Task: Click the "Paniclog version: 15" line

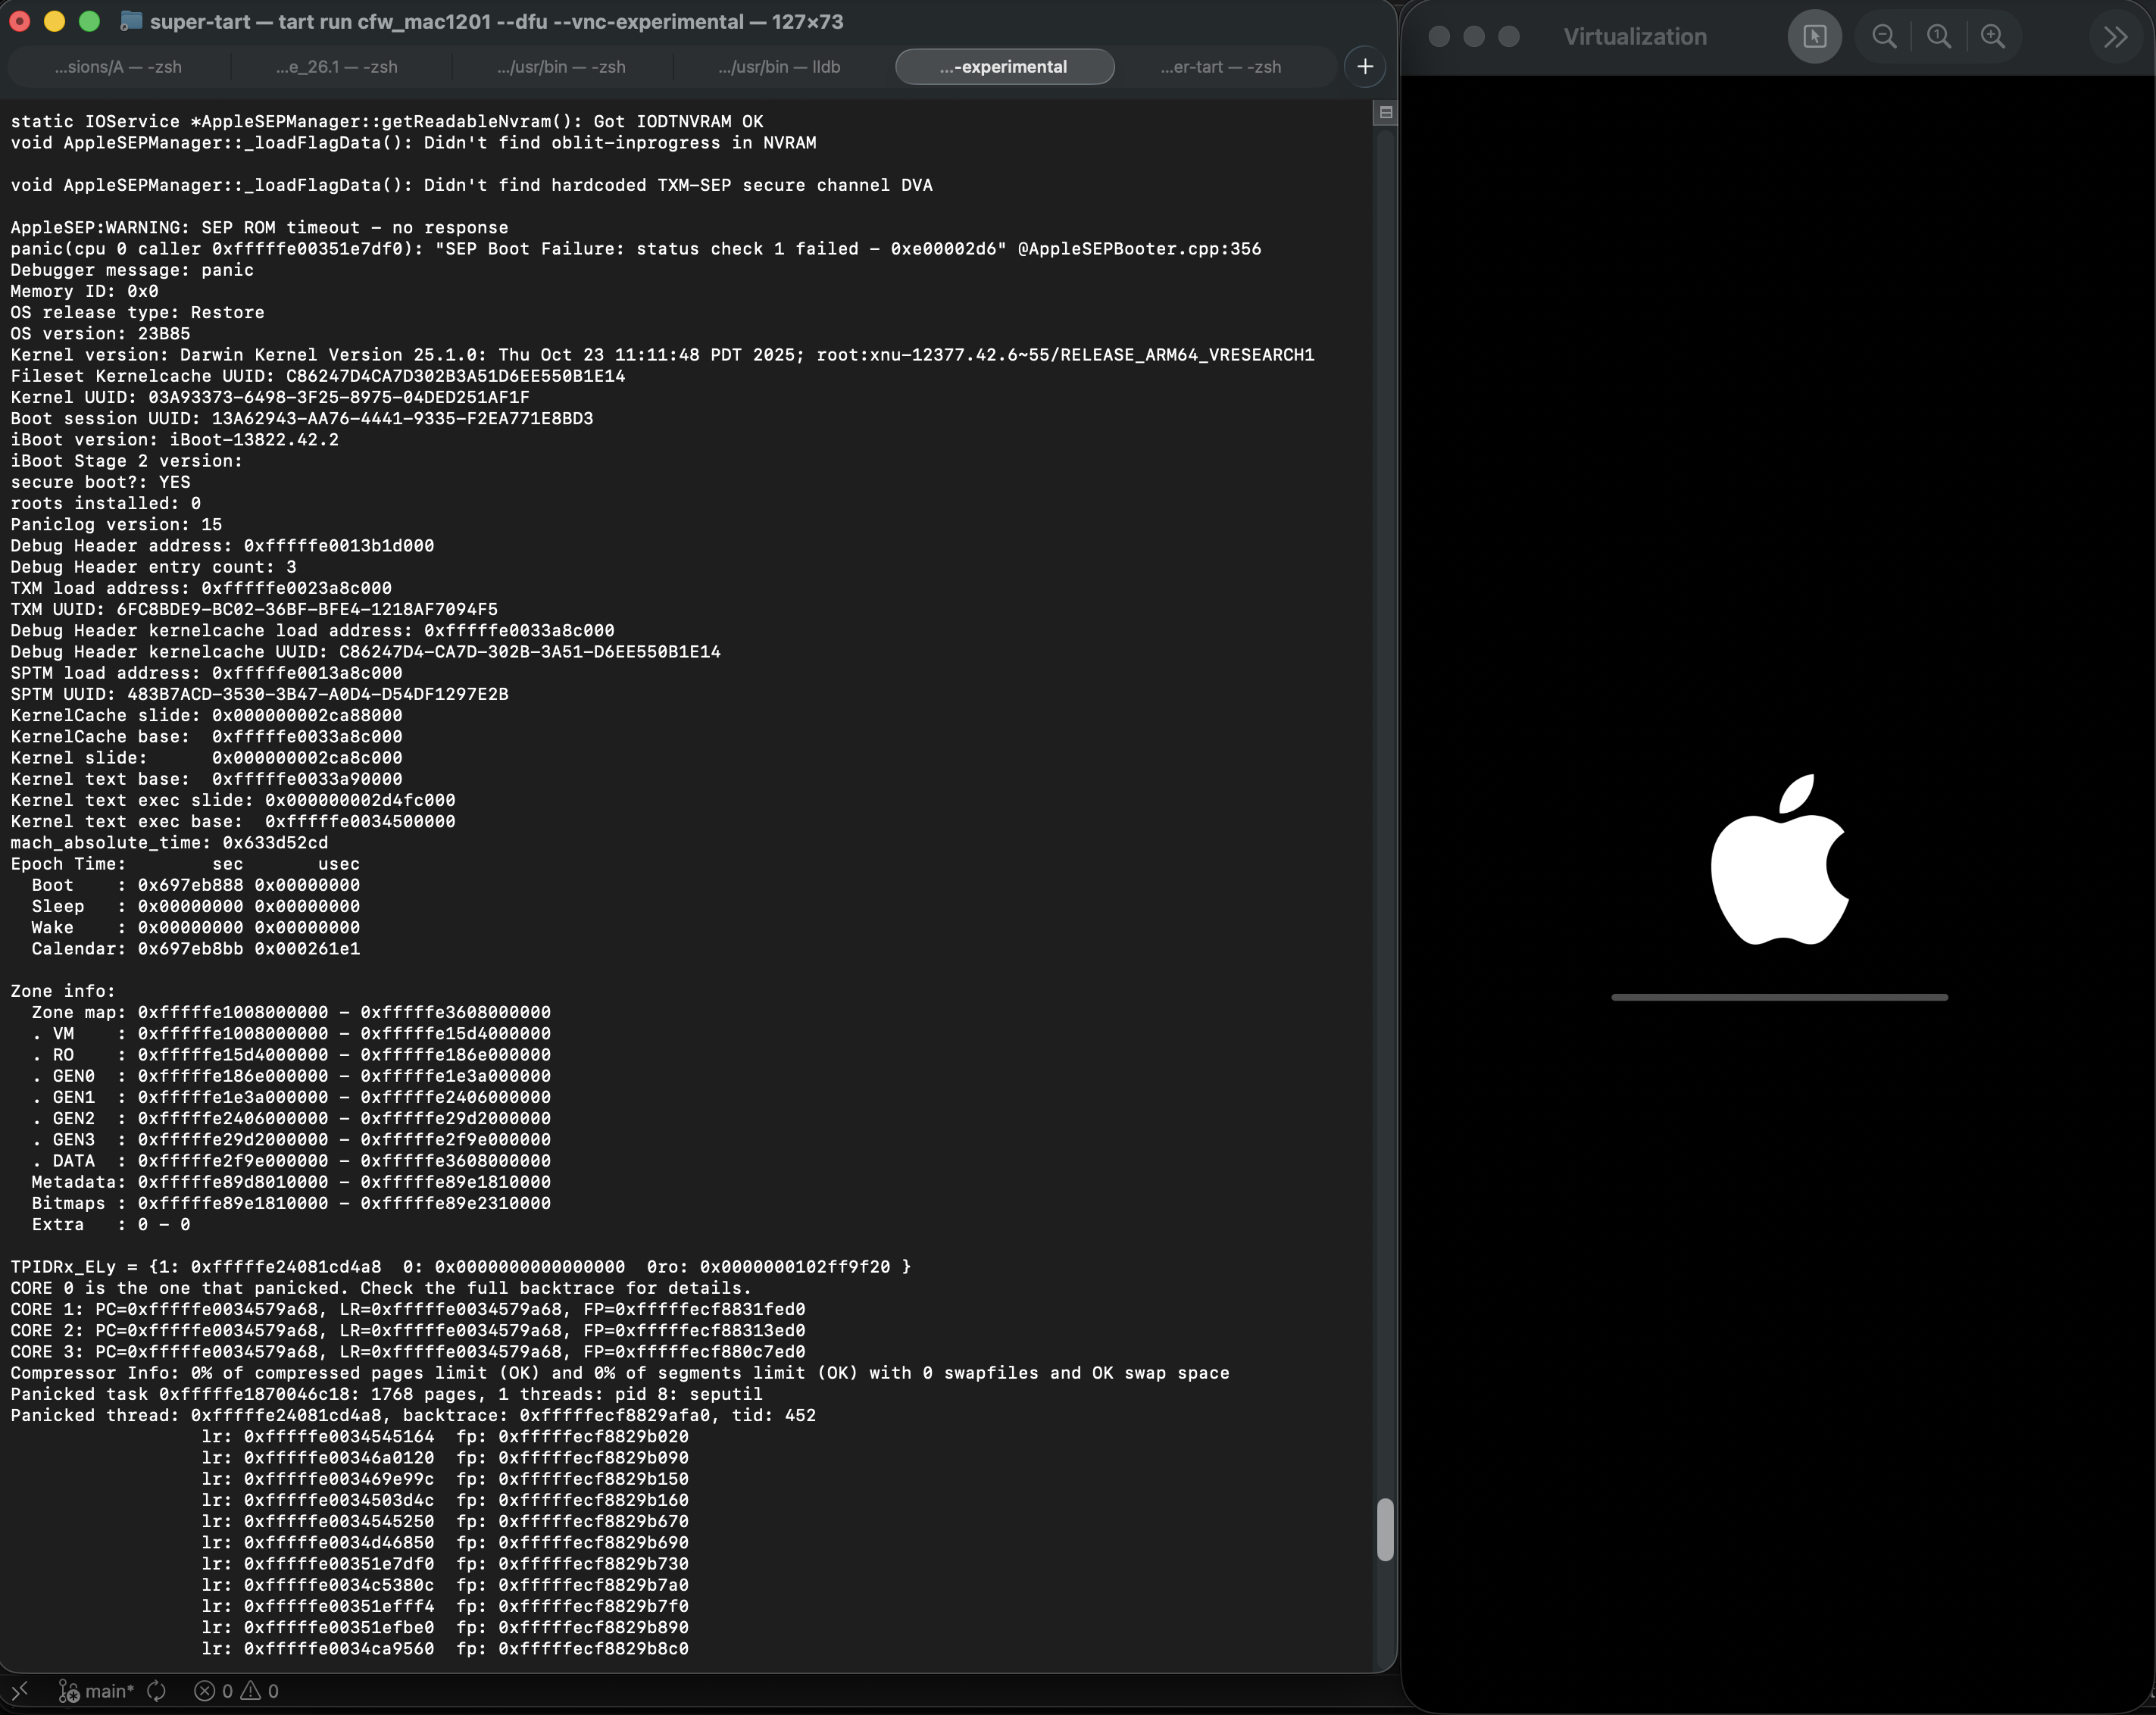Action: coord(116,525)
